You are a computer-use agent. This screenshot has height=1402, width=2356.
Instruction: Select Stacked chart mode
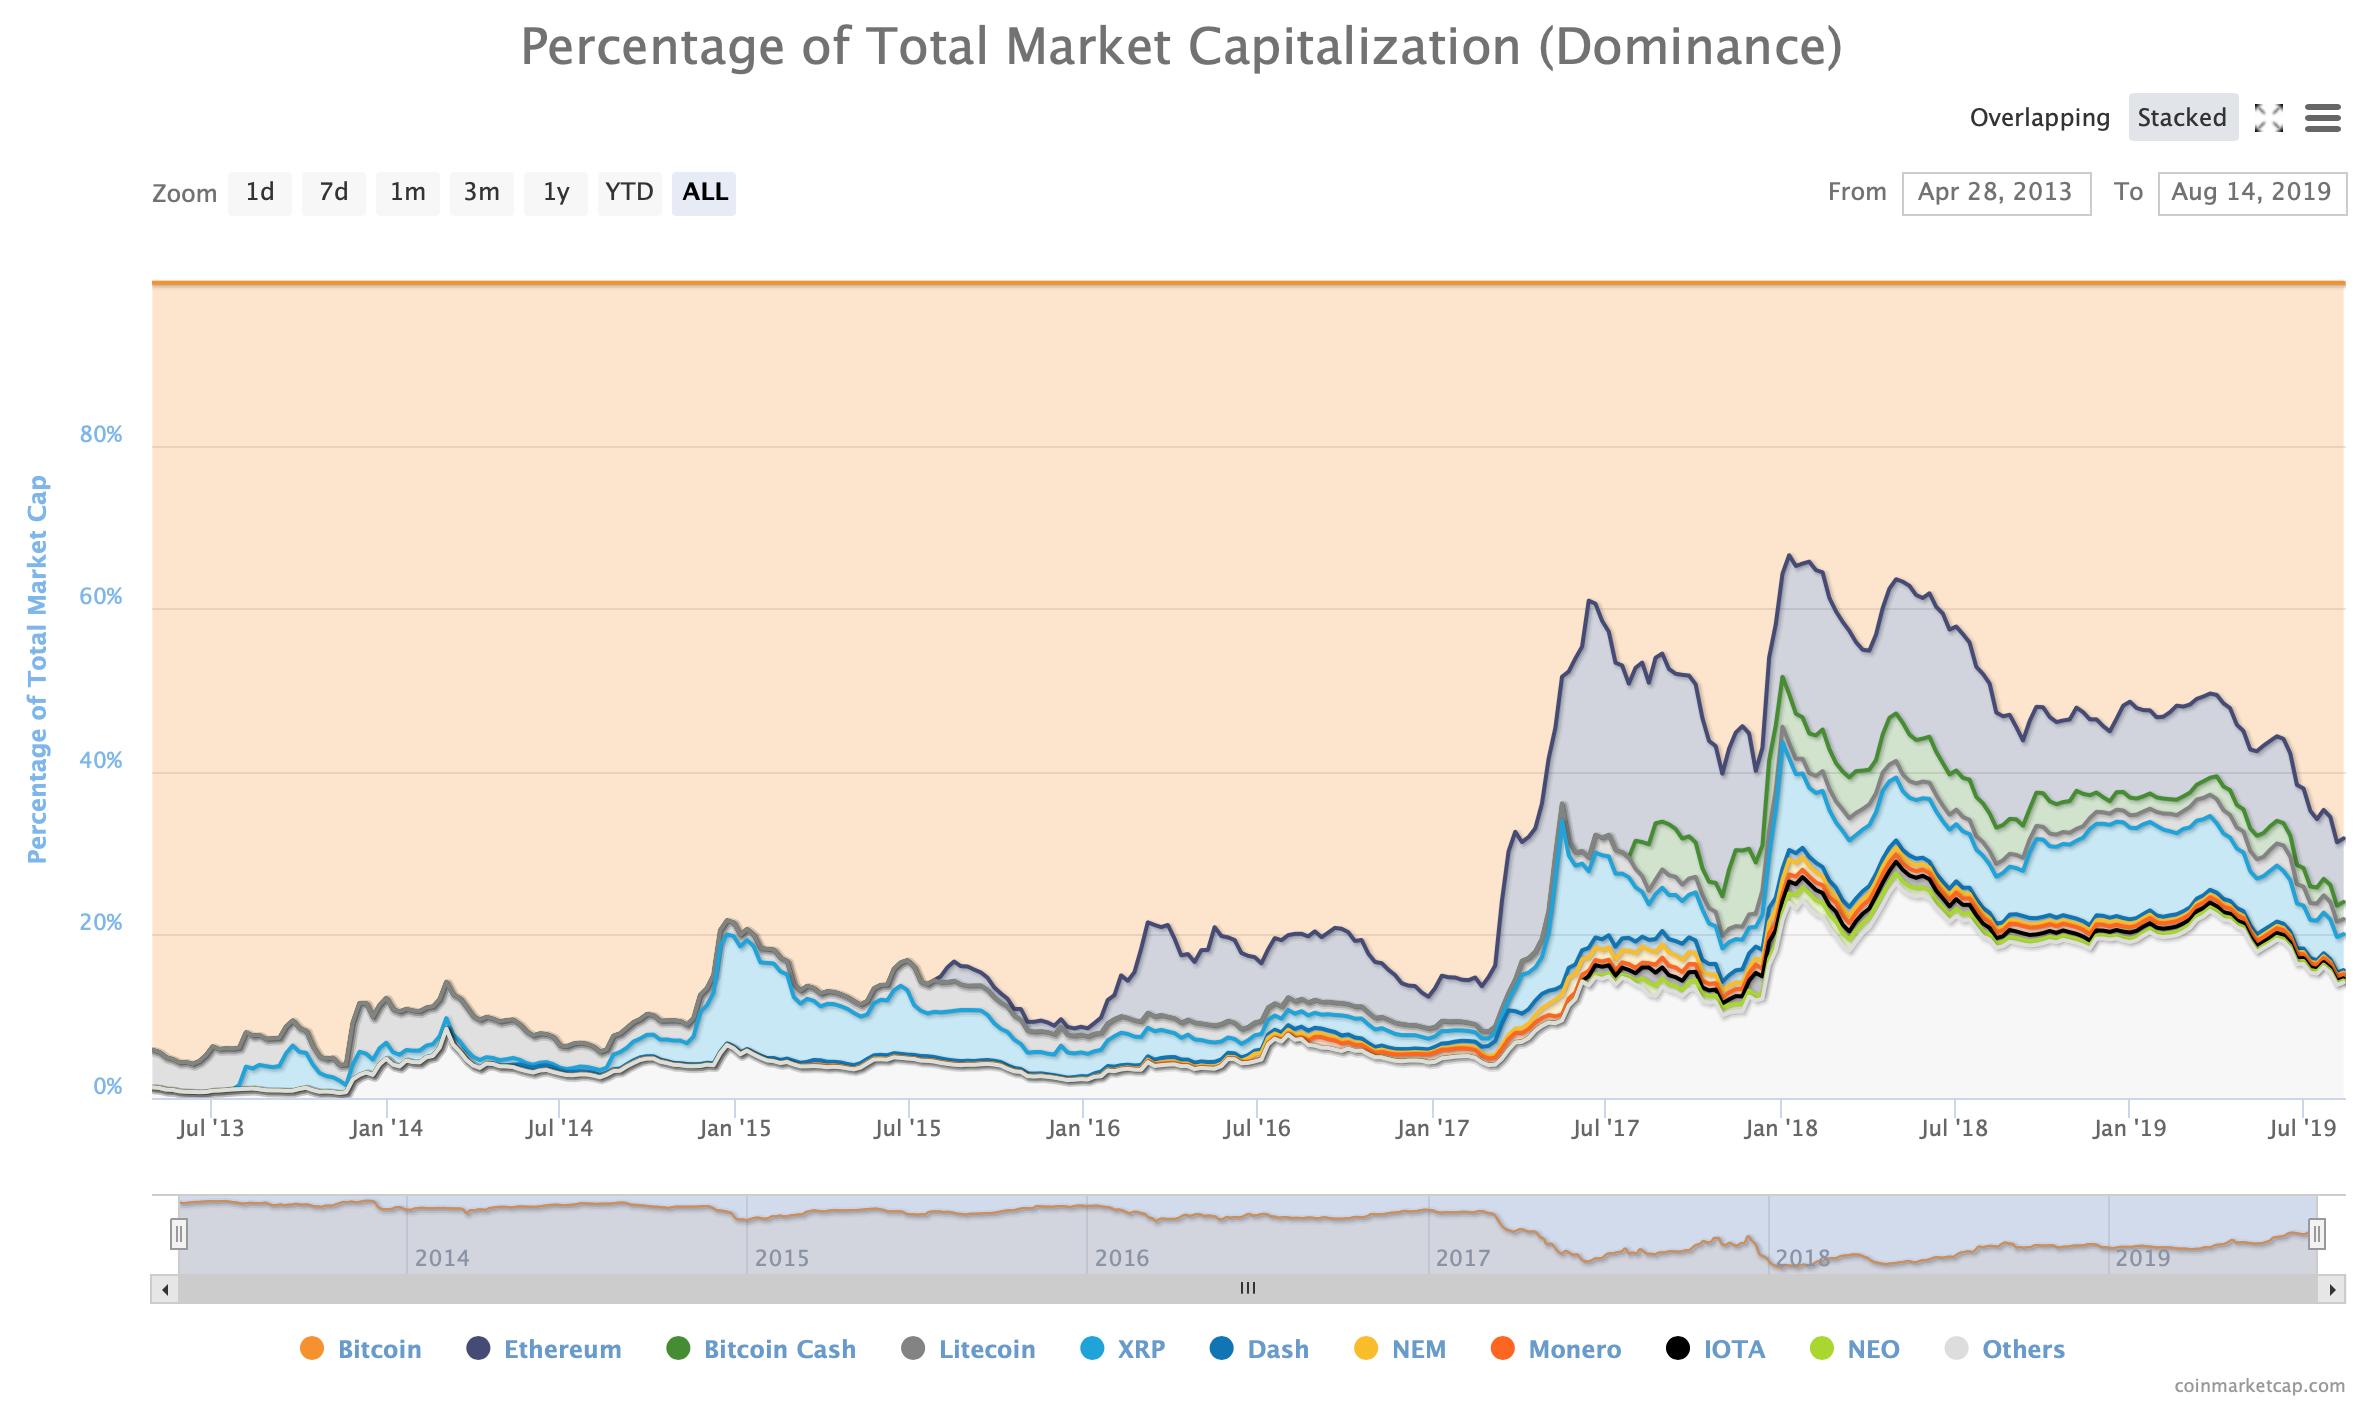tap(2181, 118)
